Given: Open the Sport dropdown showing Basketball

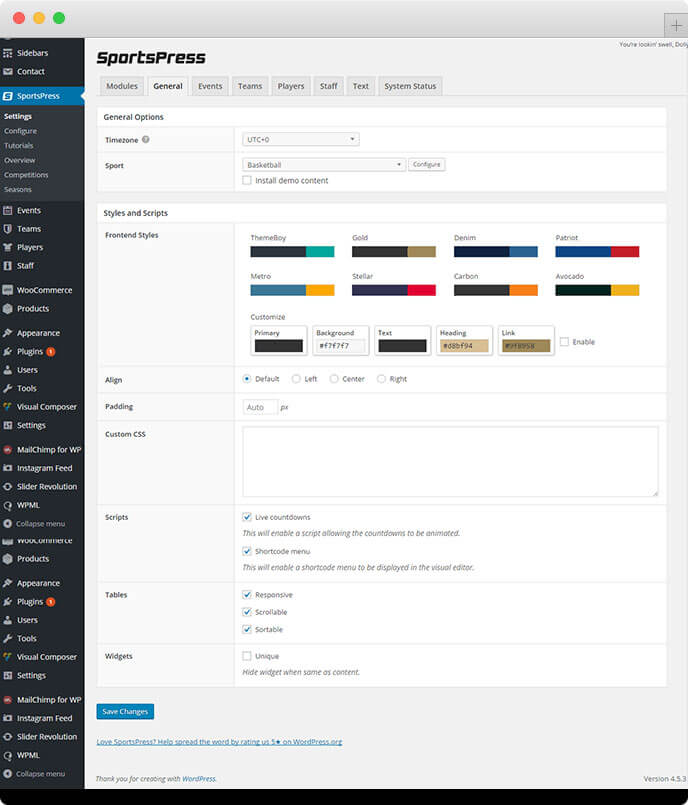Looking at the screenshot, I should (x=323, y=165).
